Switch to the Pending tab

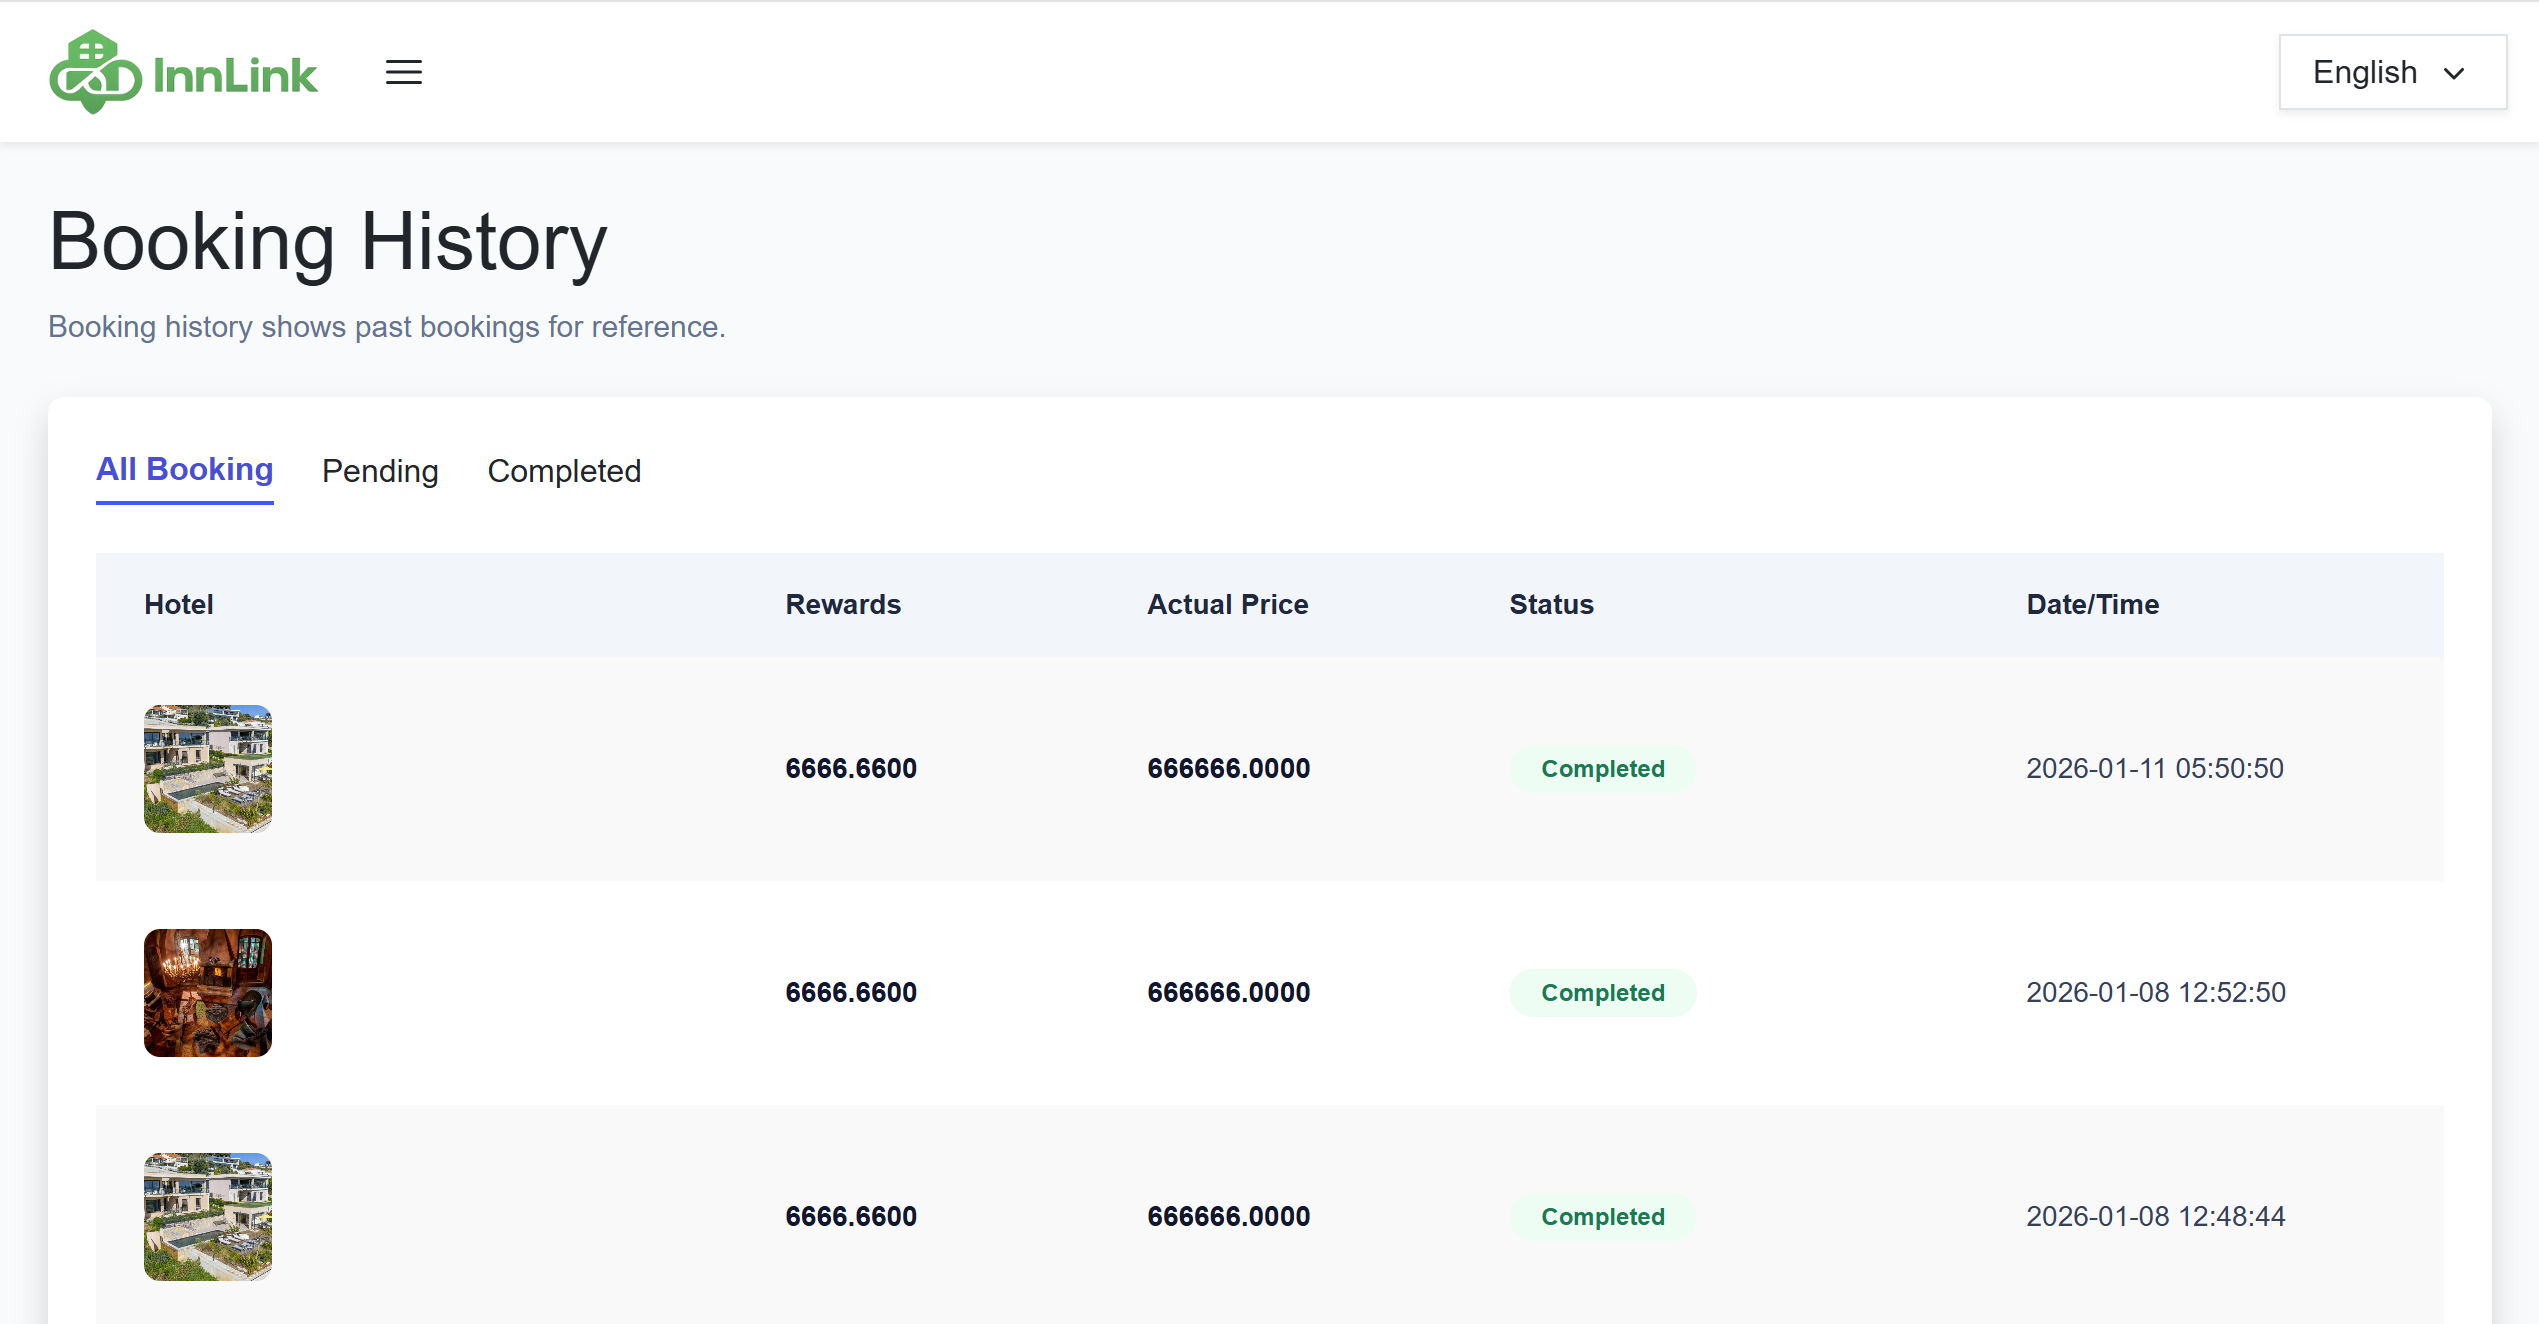coord(380,471)
